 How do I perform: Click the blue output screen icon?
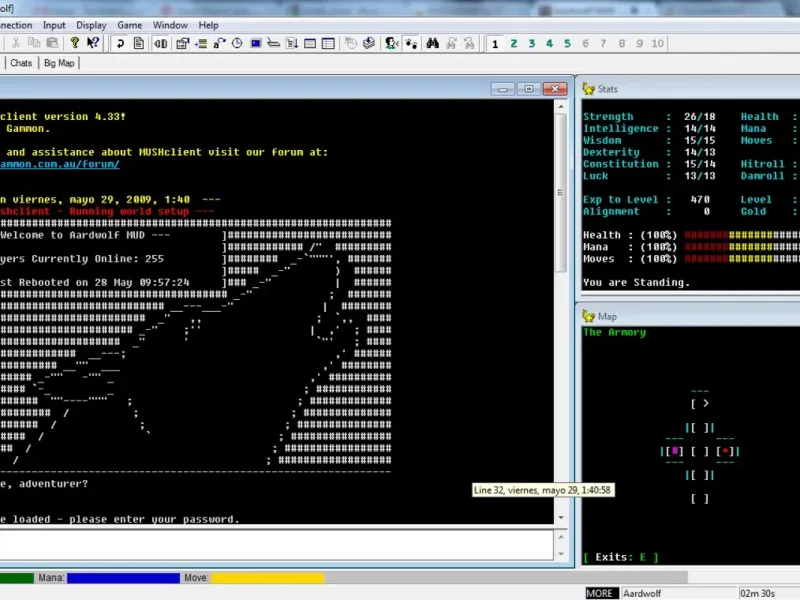(256, 43)
